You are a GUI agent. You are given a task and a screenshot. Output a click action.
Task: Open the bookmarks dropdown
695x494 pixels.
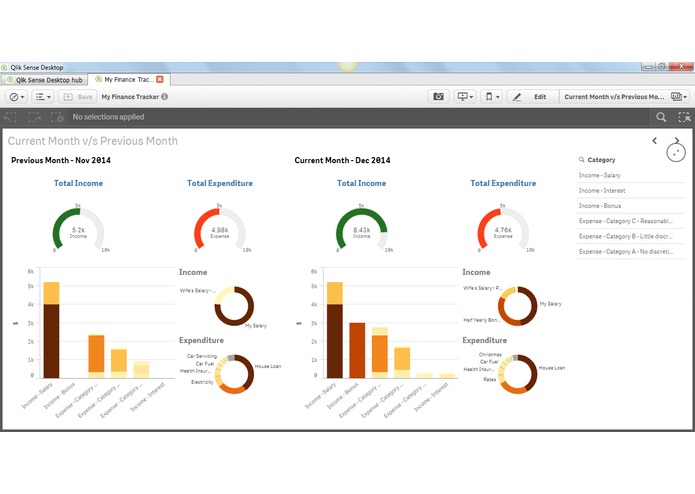pyautogui.click(x=492, y=97)
